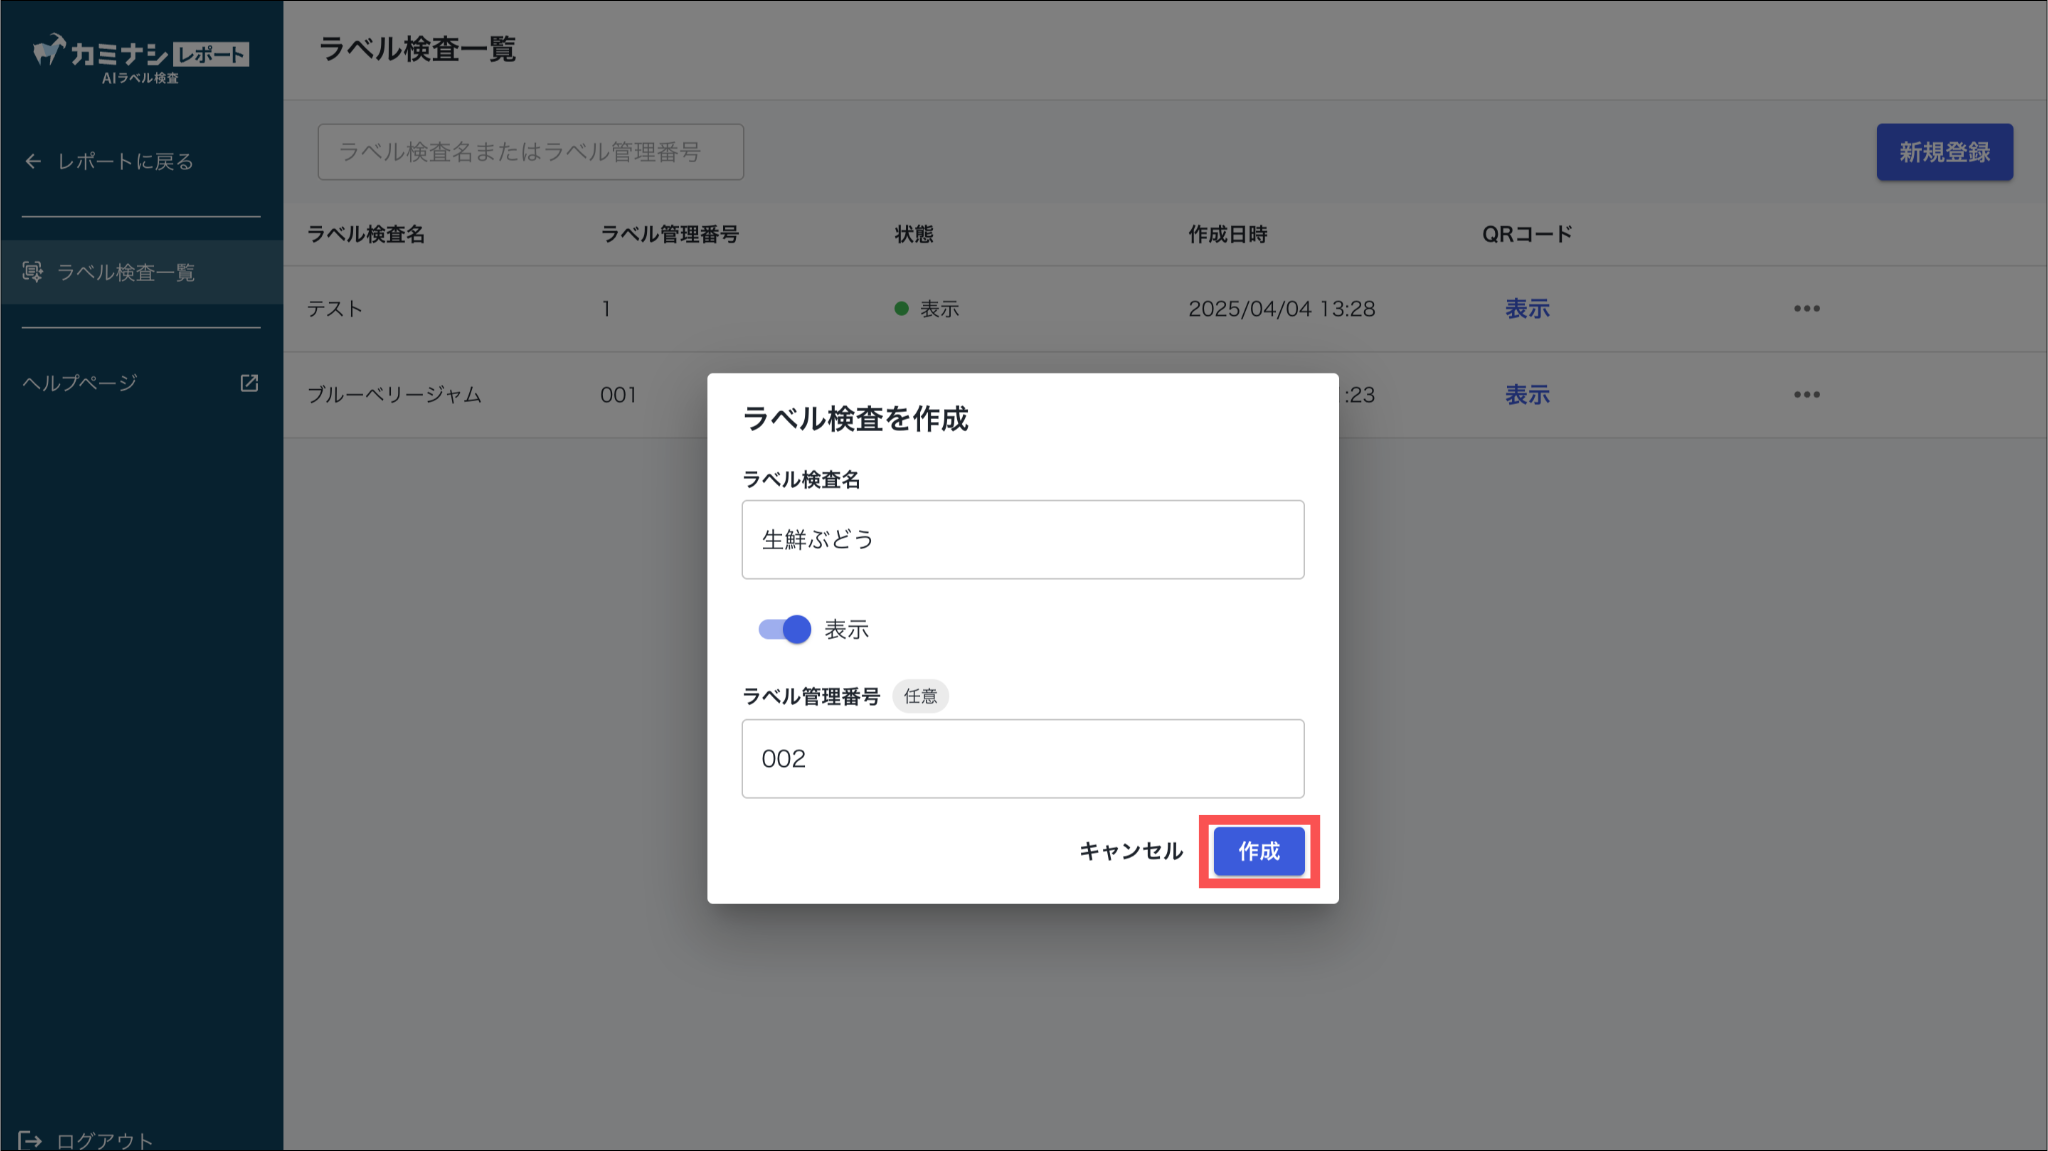The image size is (2048, 1151).
Task: Click the ログアウト logout icon
Action: pyautogui.click(x=30, y=1140)
